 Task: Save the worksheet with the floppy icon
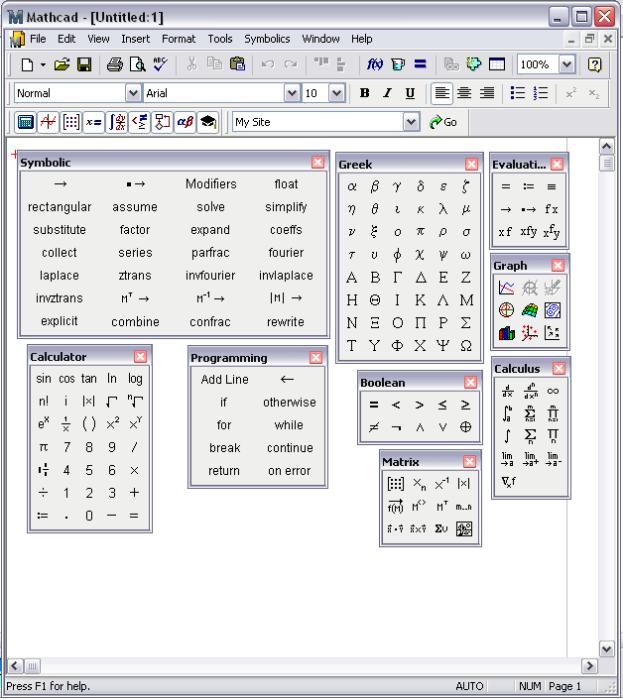(x=84, y=65)
